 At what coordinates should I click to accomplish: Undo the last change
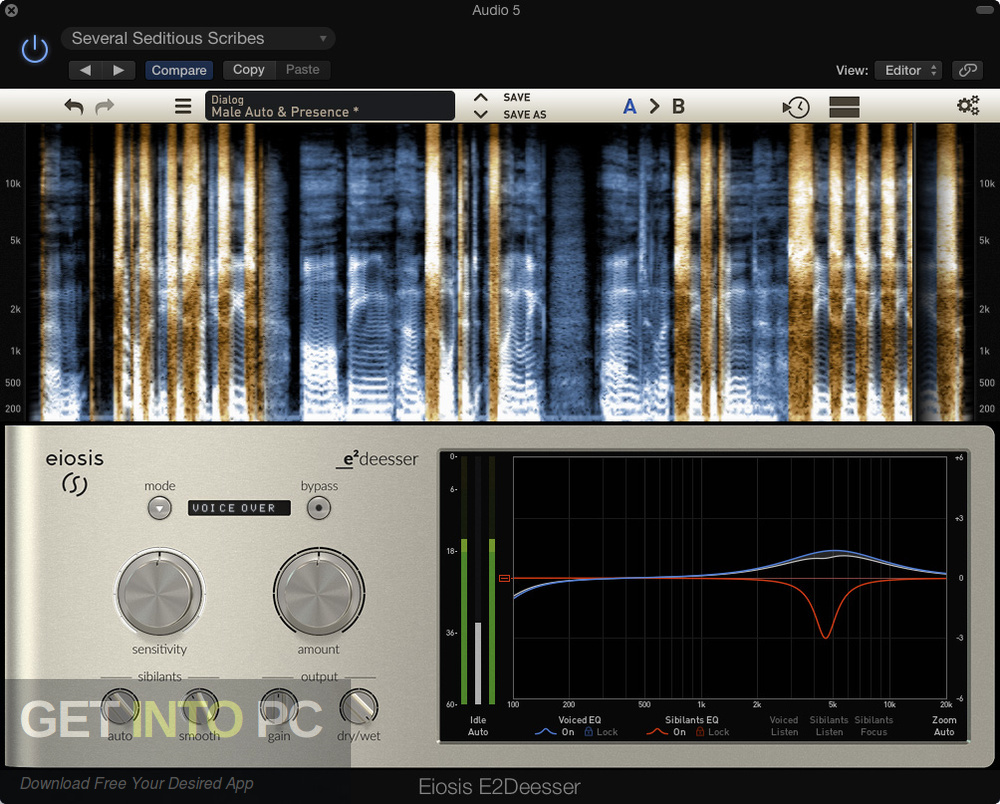[x=74, y=106]
